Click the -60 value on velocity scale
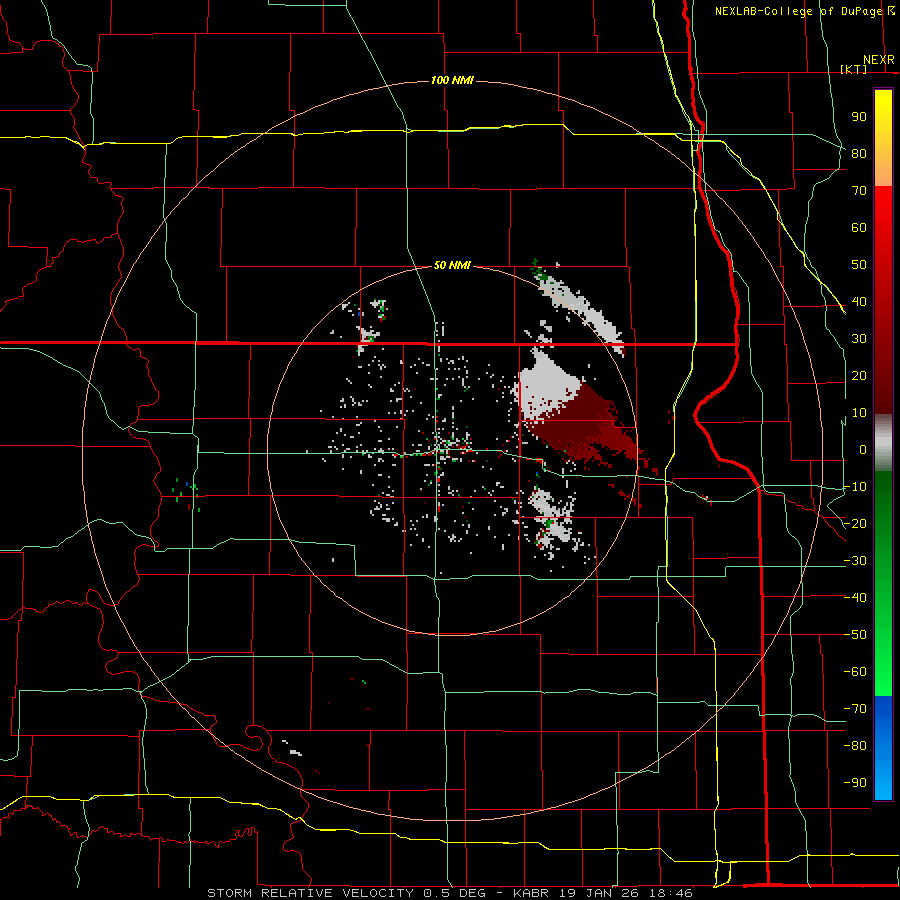Image resolution: width=900 pixels, height=900 pixels. point(855,672)
